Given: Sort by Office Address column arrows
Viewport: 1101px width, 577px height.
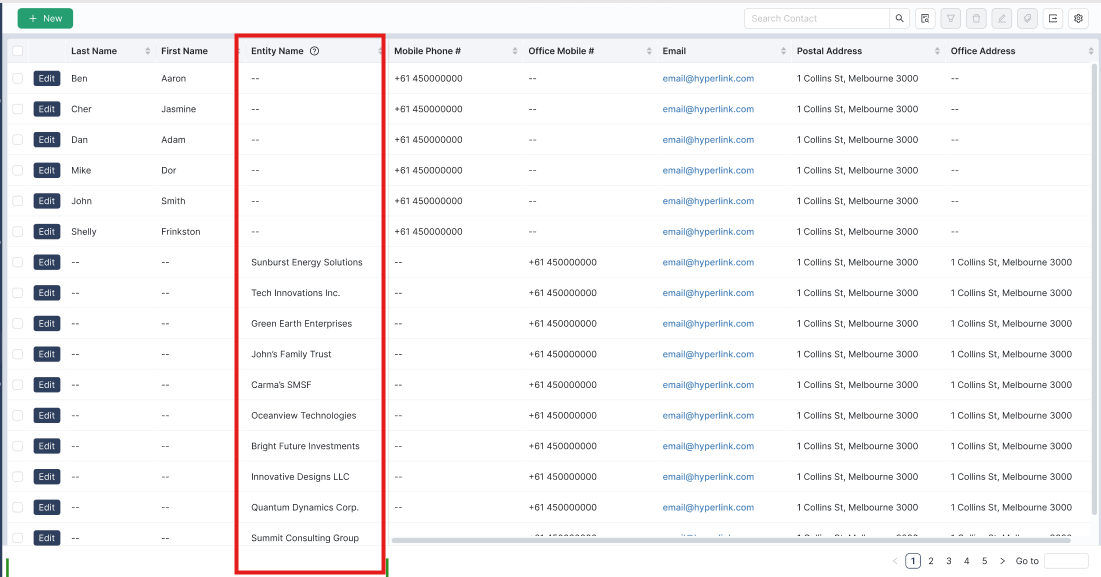Looking at the screenshot, I should coord(1090,51).
